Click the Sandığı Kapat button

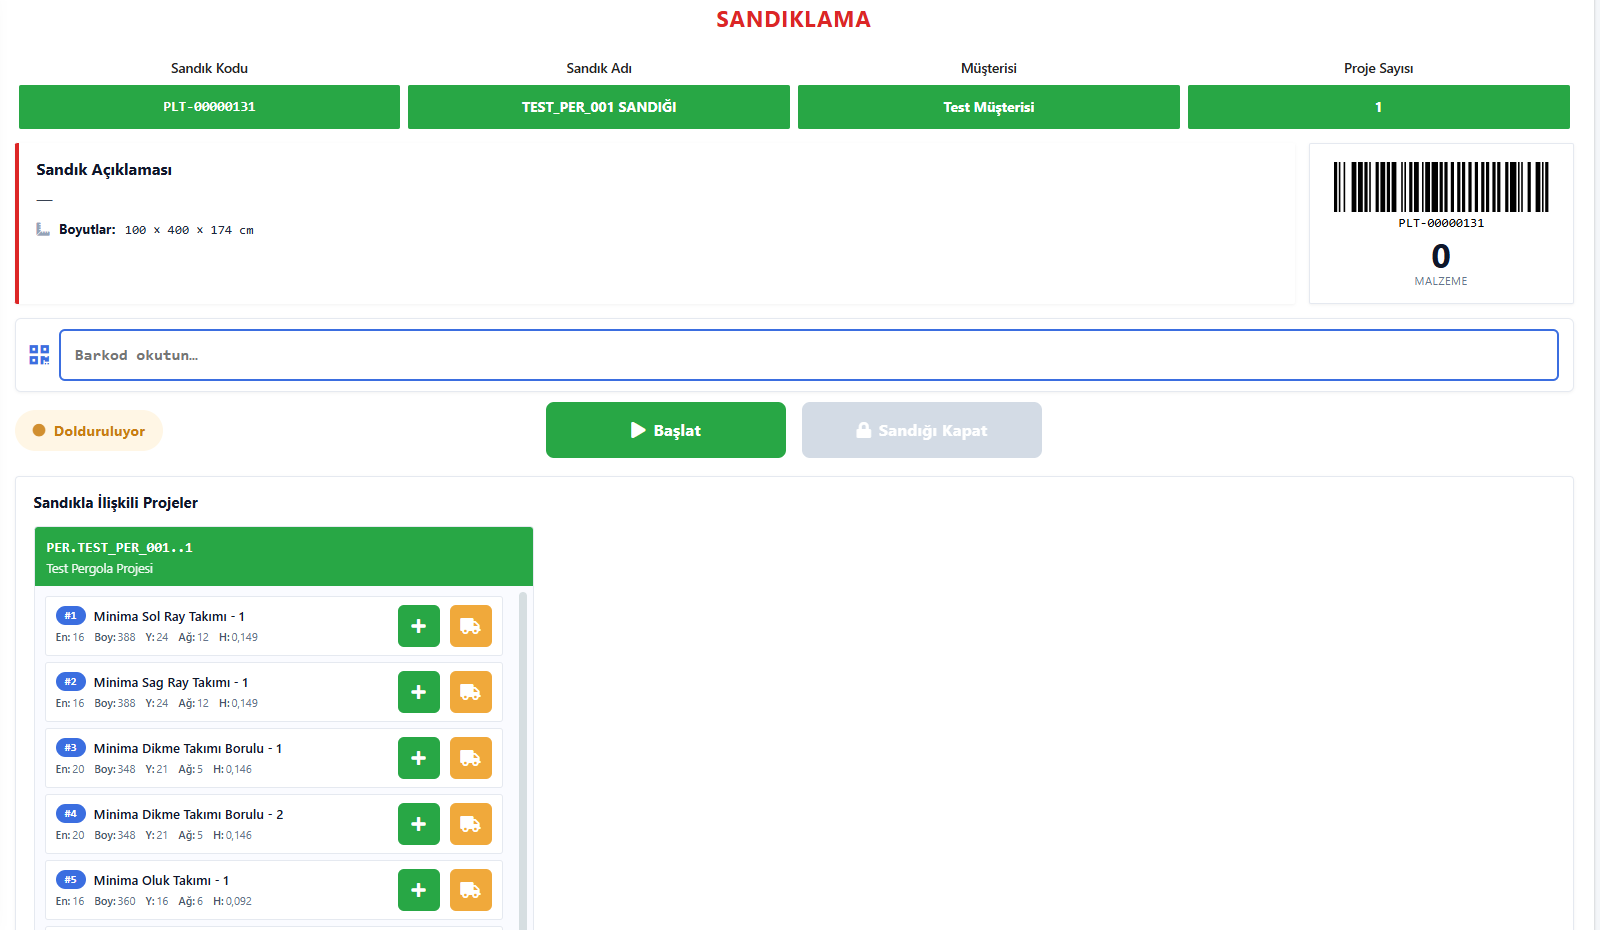pos(922,430)
